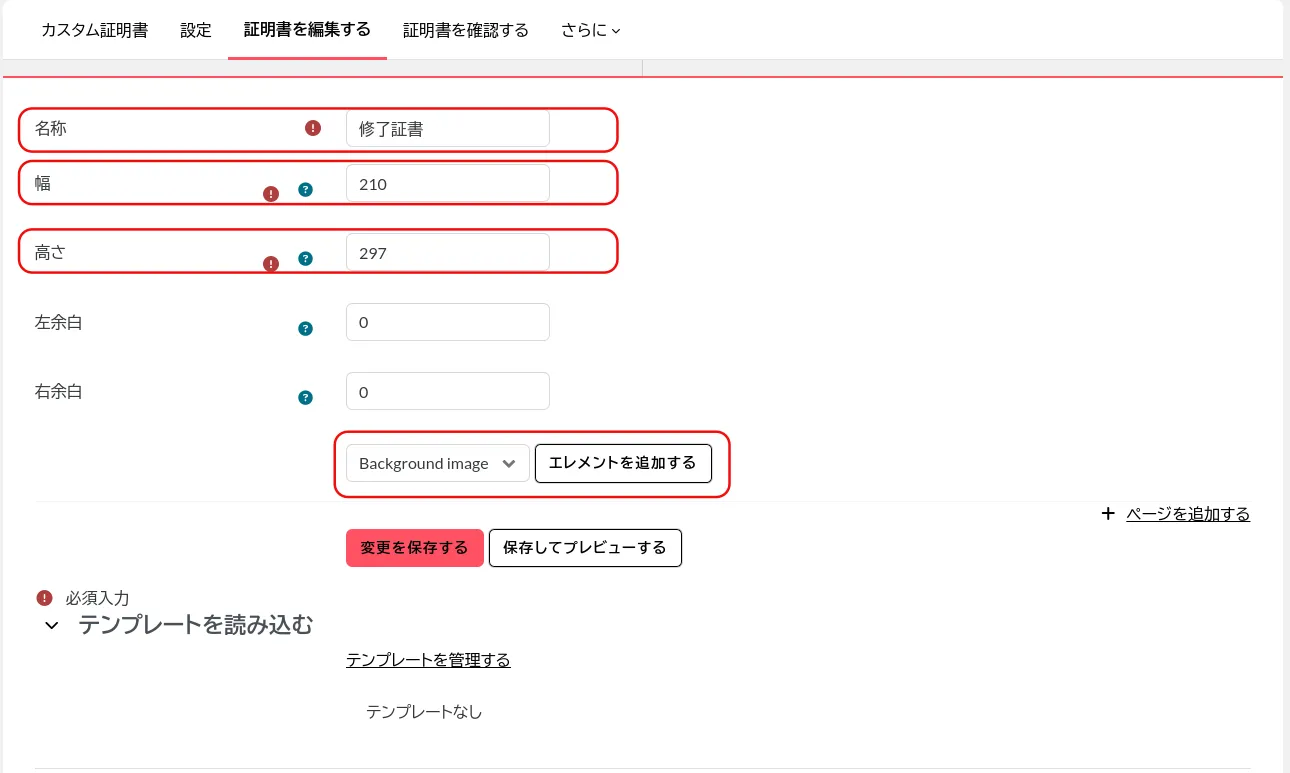The width and height of the screenshot is (1290, 773).
Task: Show help for the 左余白 field
Action: point(305,328)
